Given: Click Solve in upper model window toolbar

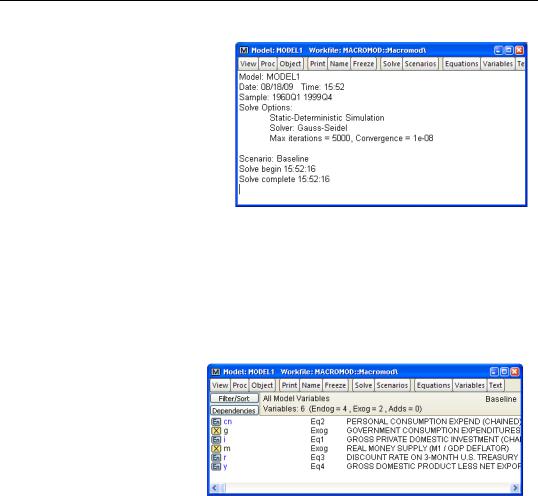Looking at the screenshot, I should (391, 64).
